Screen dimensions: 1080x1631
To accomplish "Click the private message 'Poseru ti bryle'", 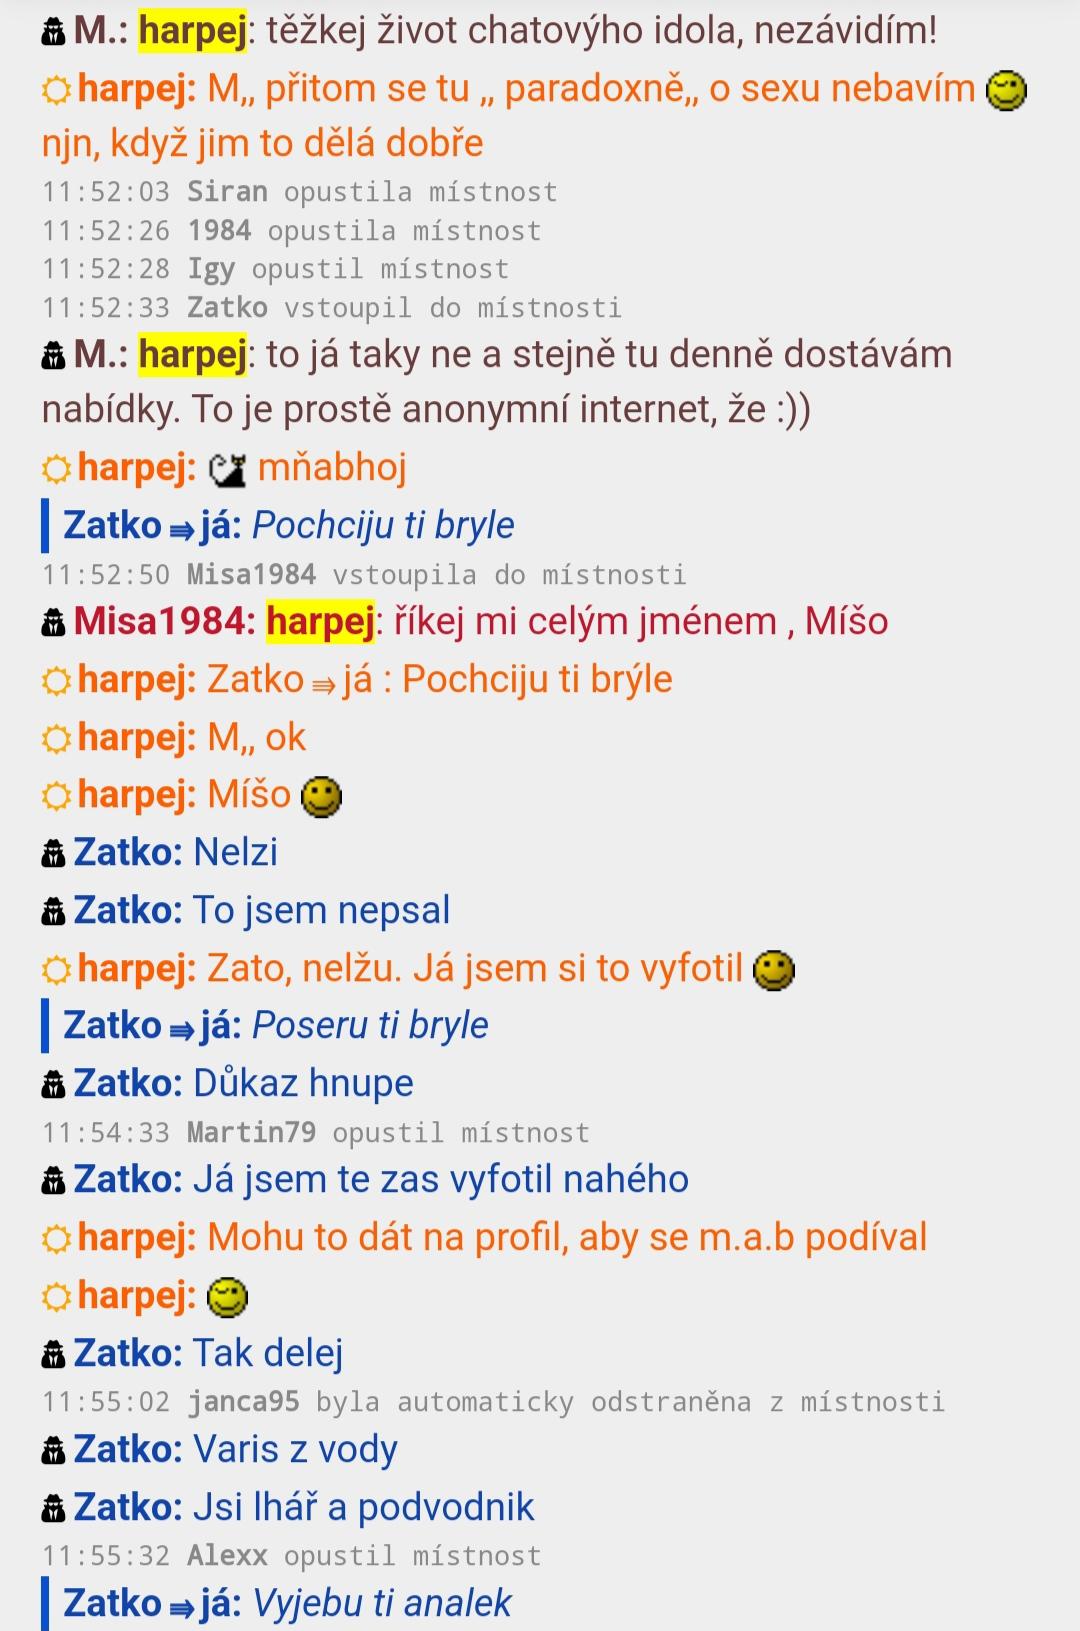I will [370, 1025].
